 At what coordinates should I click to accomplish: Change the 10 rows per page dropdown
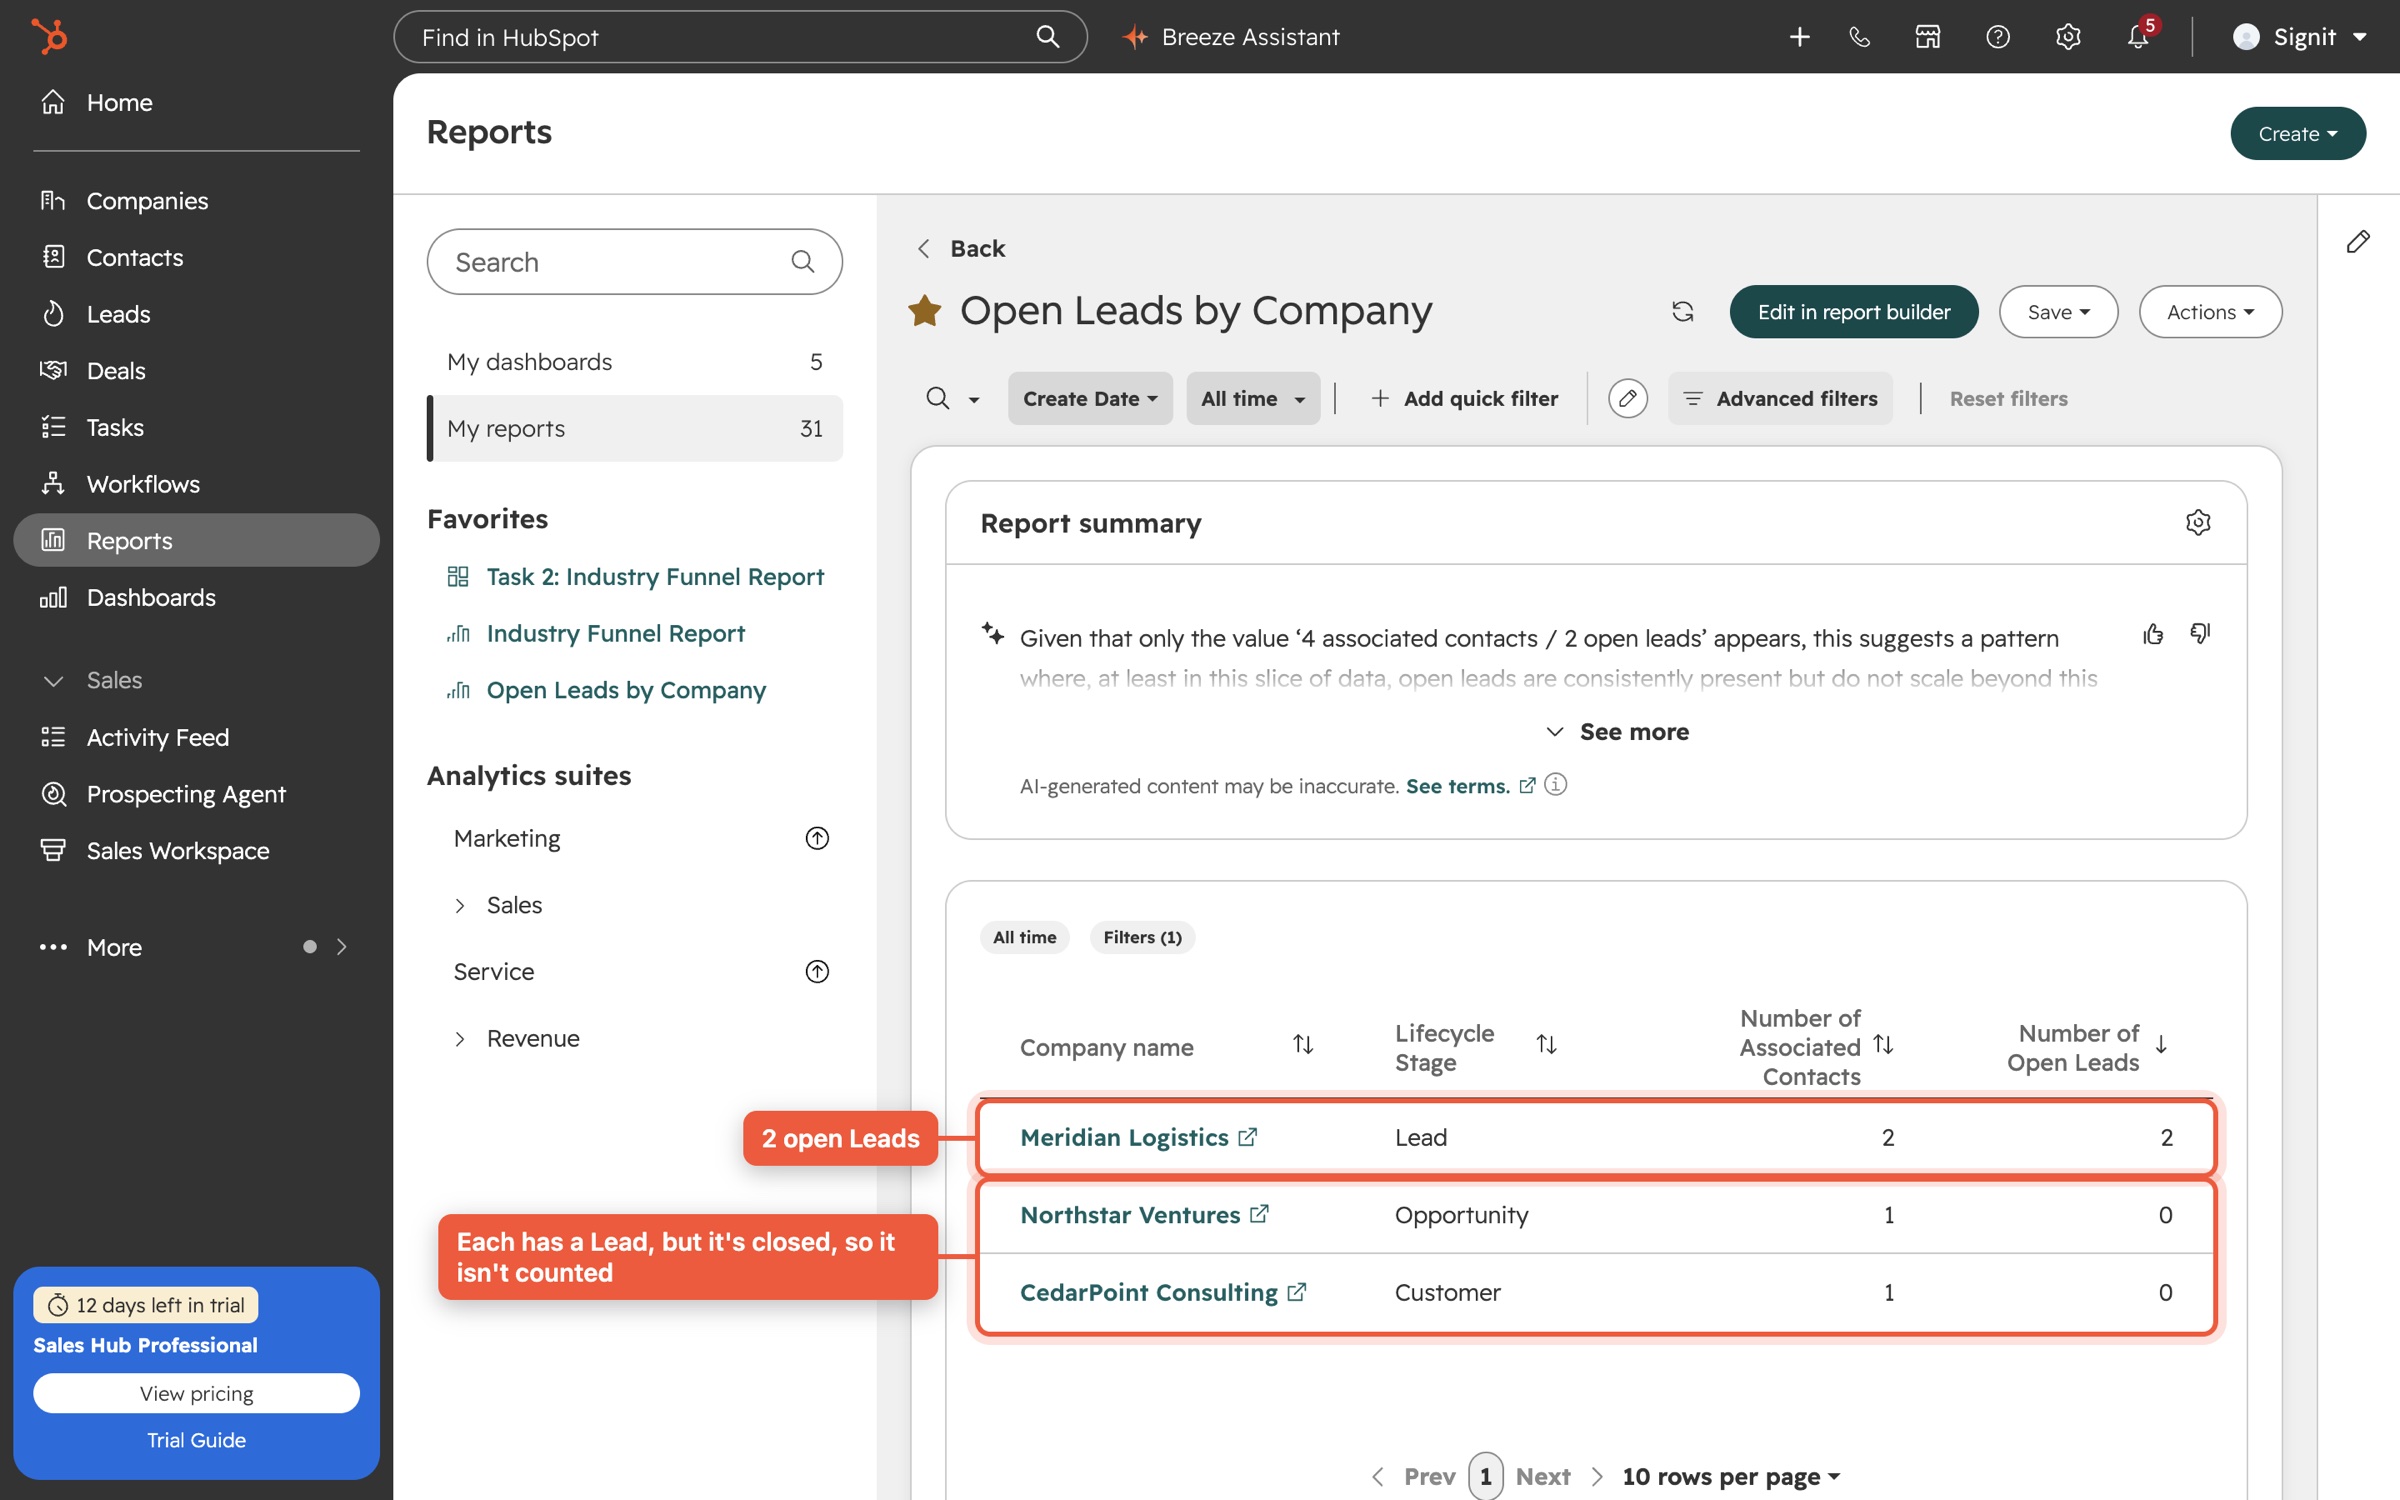[x=1731, y=1476]
